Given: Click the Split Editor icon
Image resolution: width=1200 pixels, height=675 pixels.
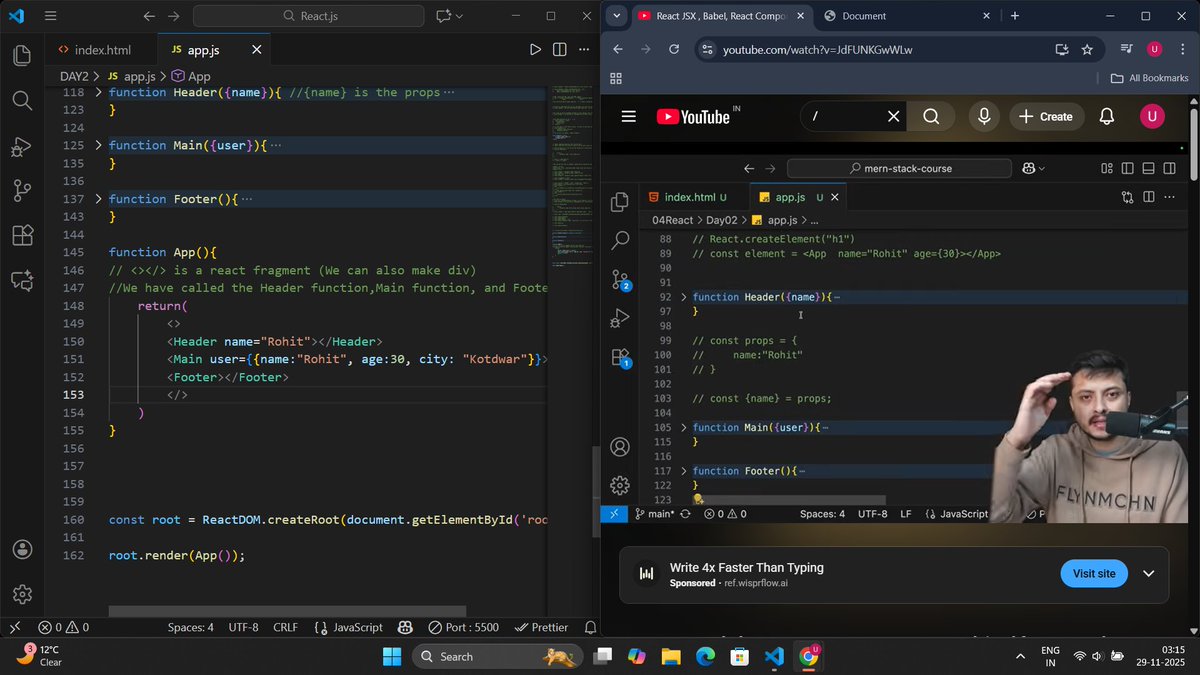Looking at the screenshot, I should 560,48.
